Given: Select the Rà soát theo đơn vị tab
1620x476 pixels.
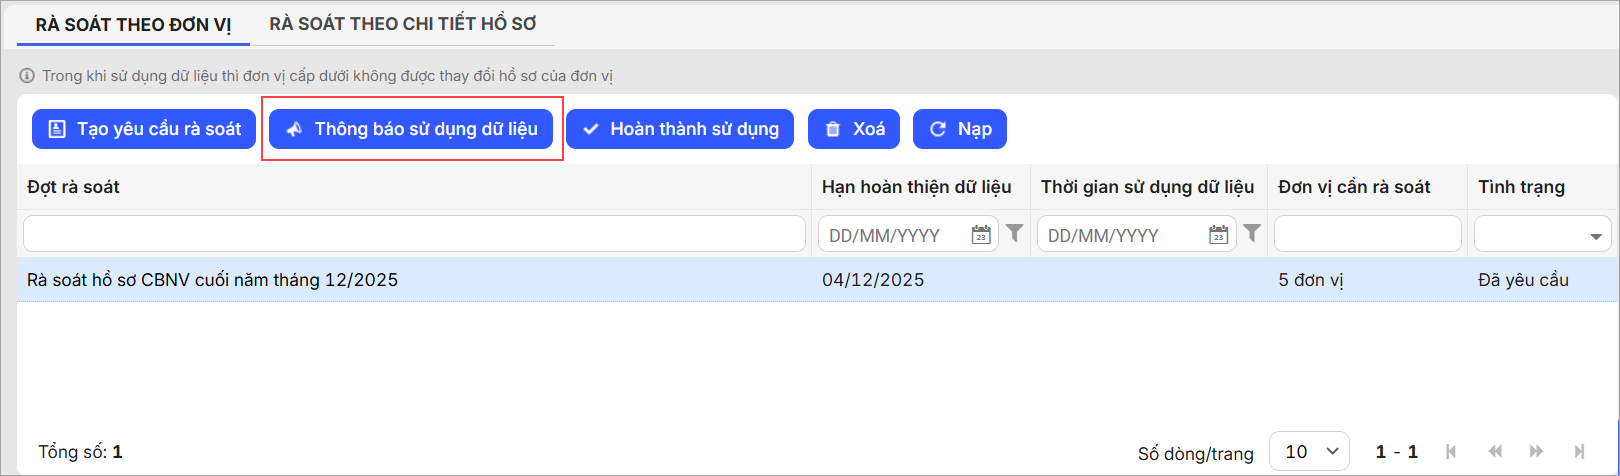Looking at the screenshot, I should 133,24.
